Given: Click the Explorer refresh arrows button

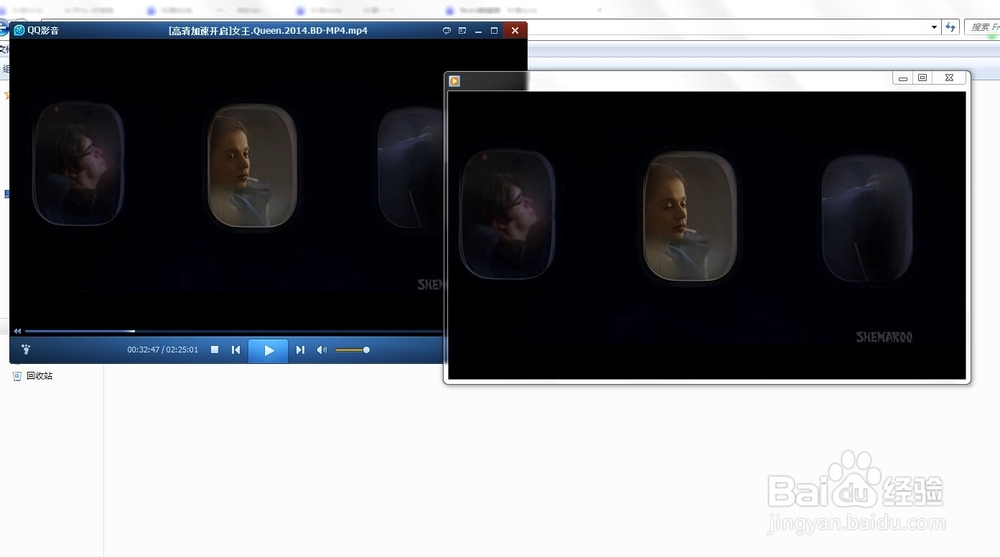Looking at the screenshot, I should pos(951,27).
